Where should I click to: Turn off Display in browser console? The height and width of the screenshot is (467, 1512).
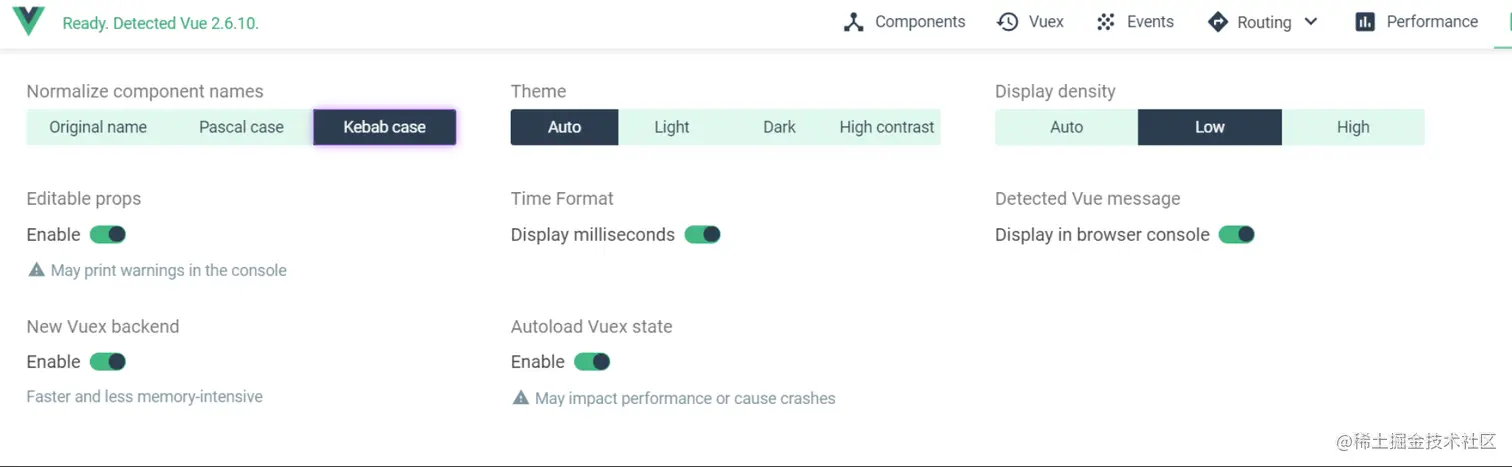(1236, 235)
